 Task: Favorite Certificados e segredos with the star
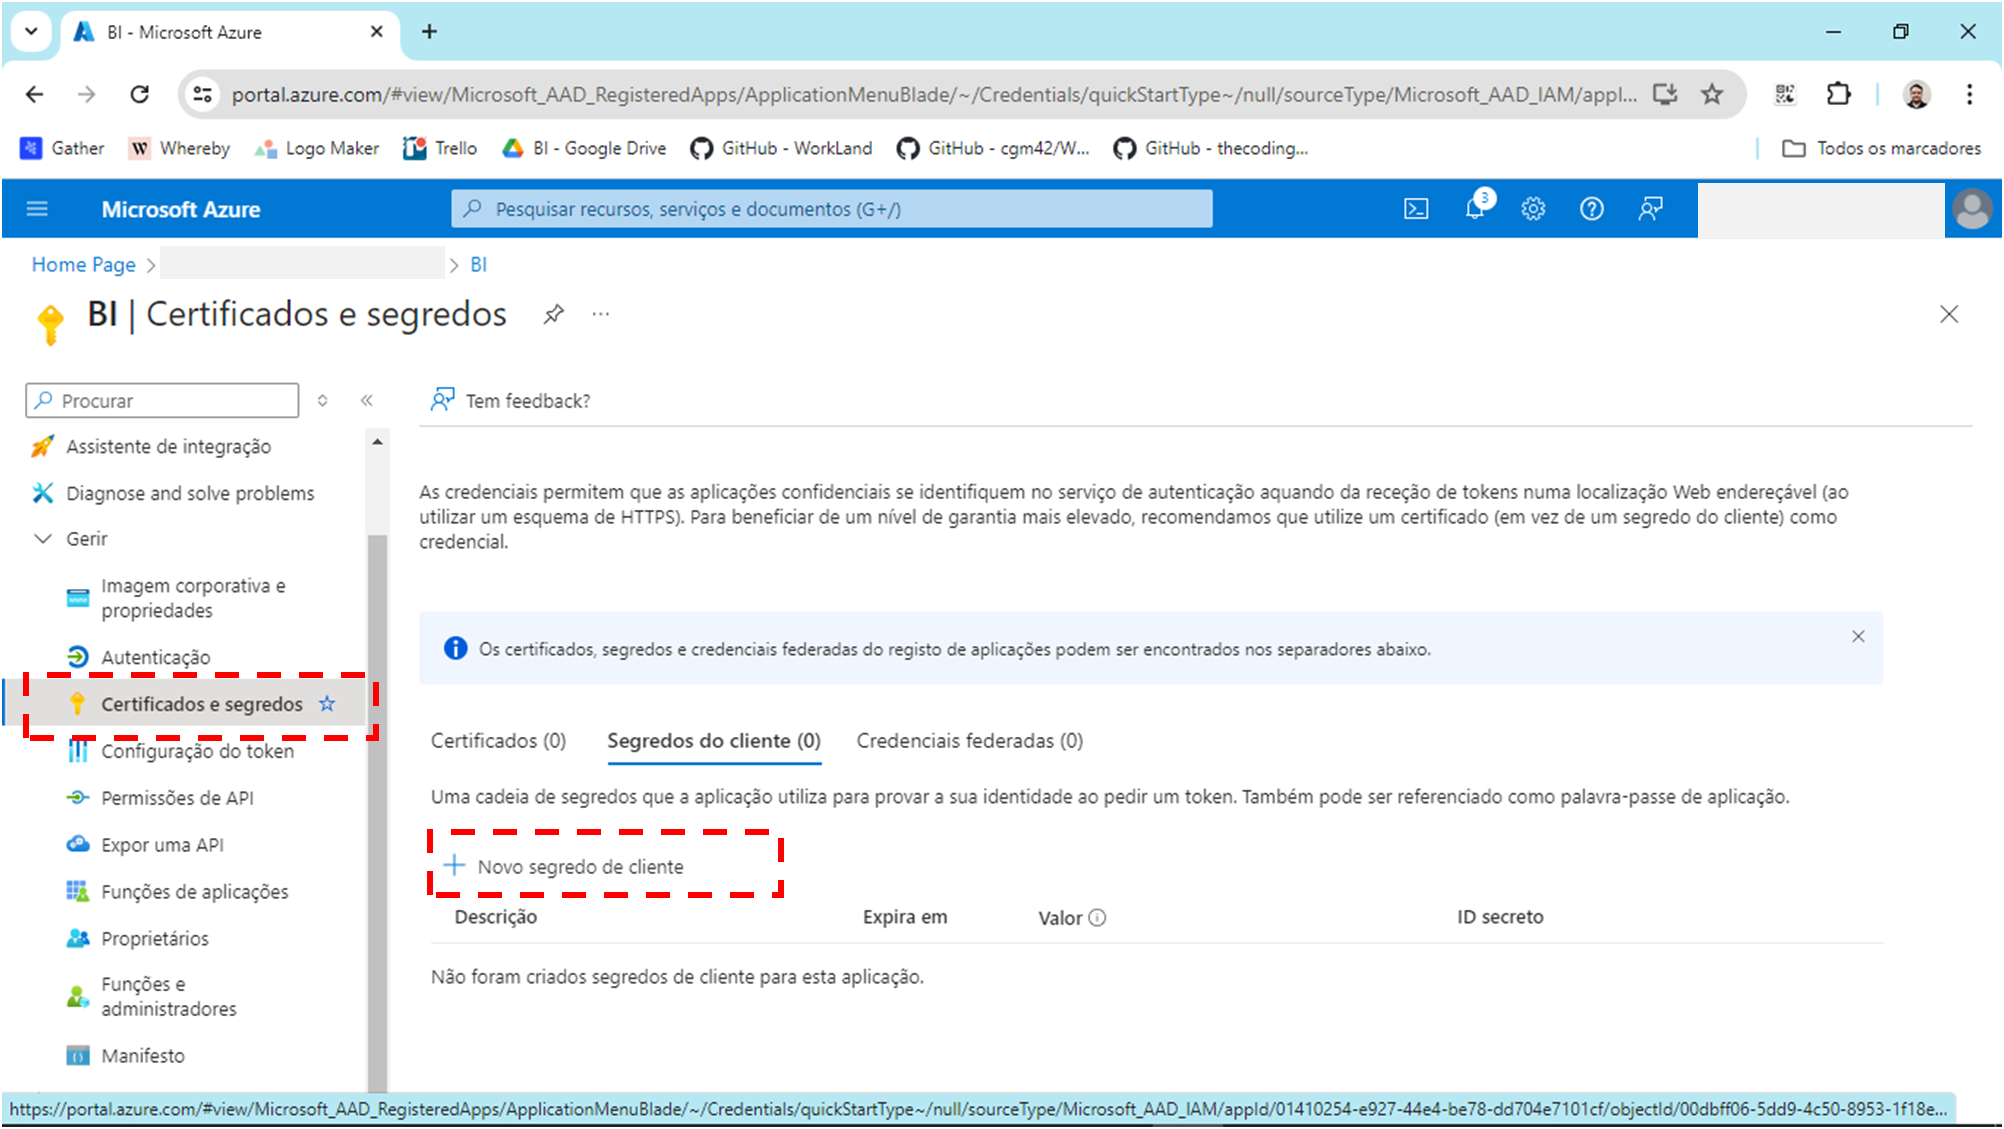327,703
